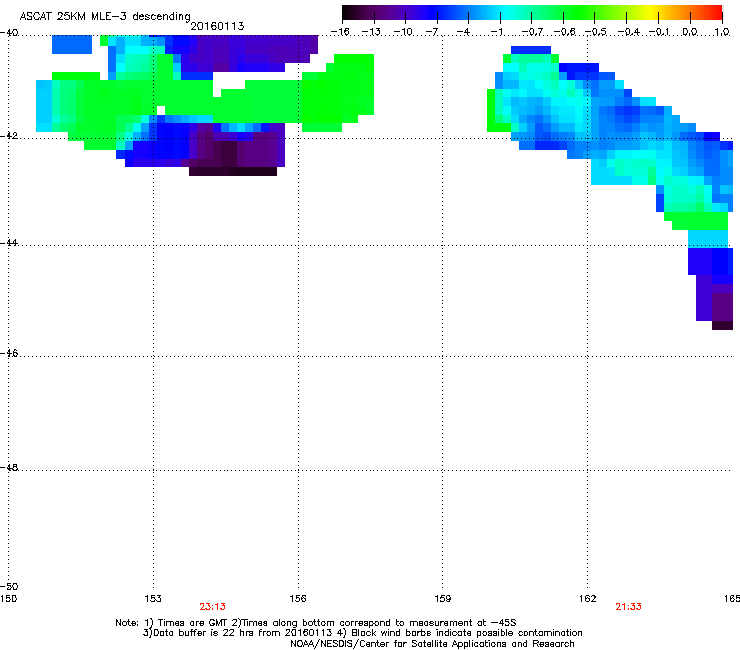This screenshot has width=740, height=650.
Task: Click the note line starting 'Note: 1) Times are GMT'
Action: click(x=316, y=623)
